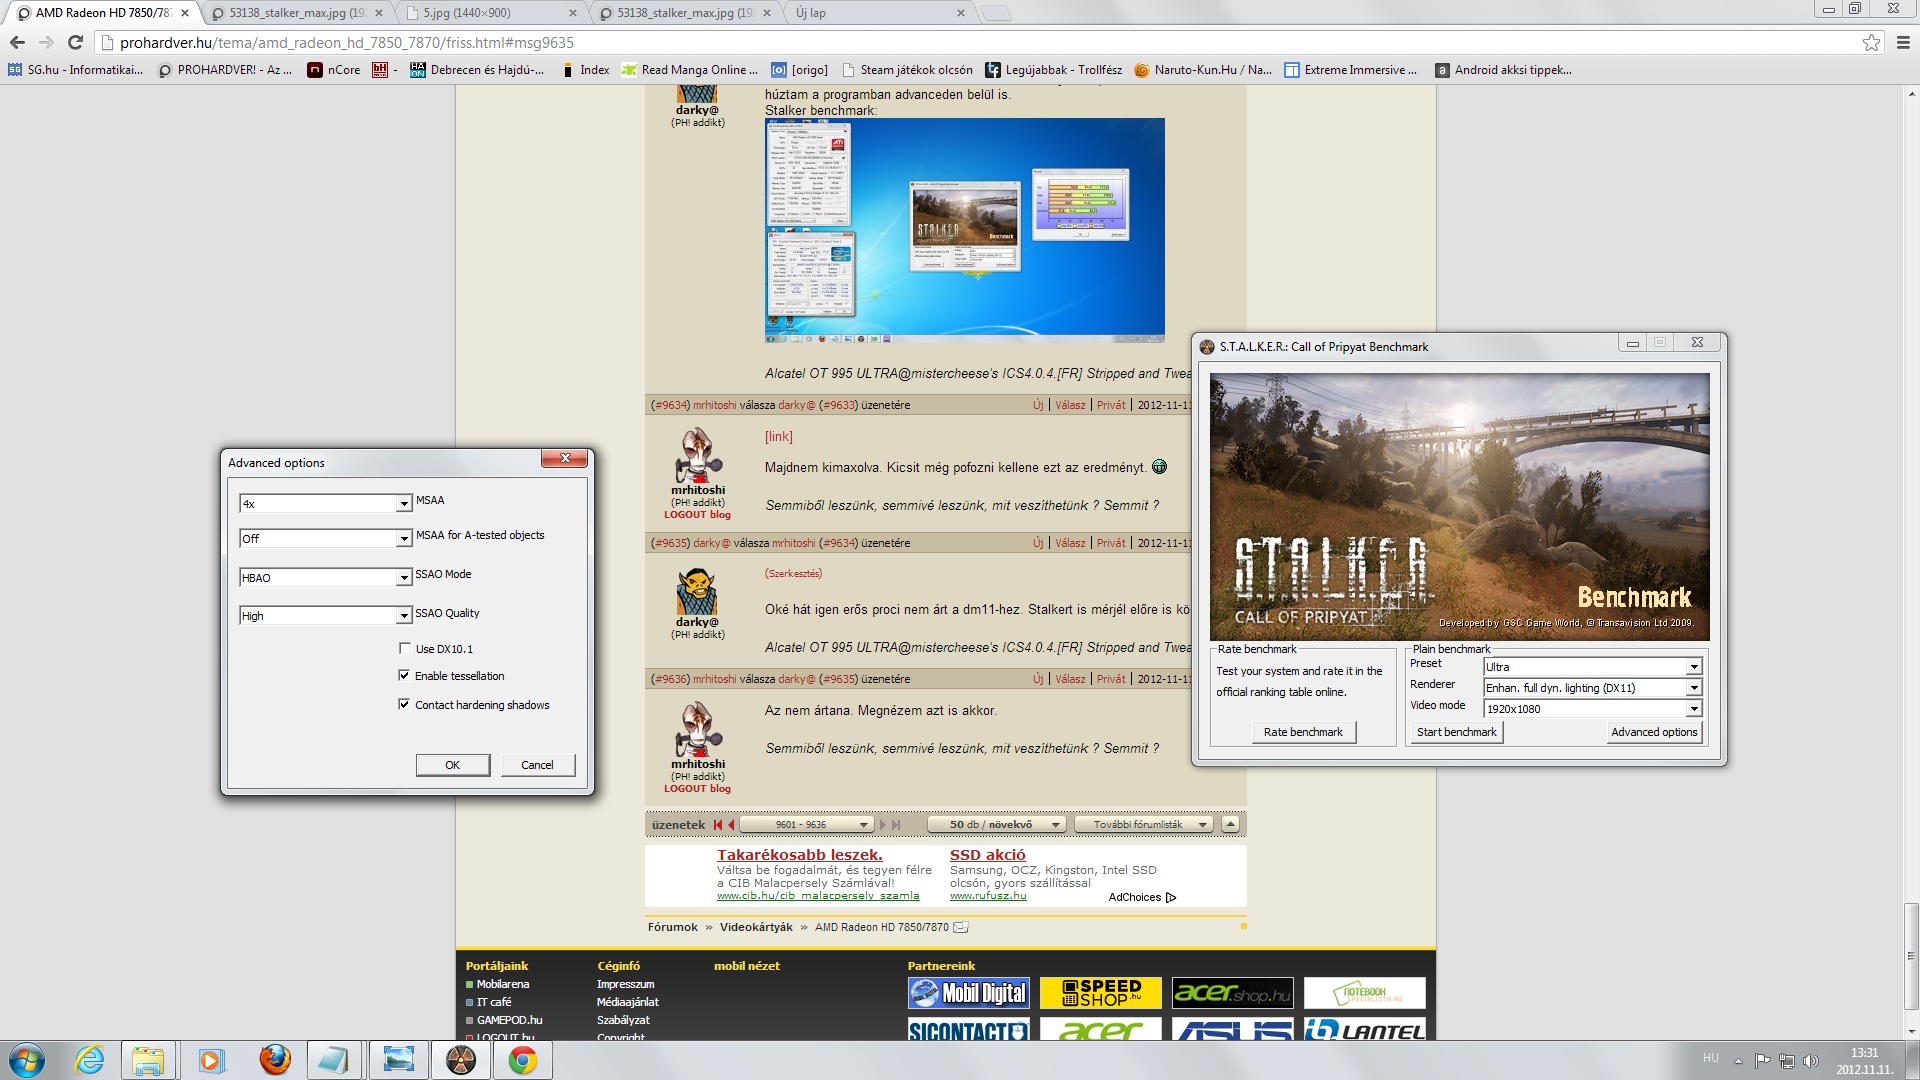This screenshot has width=1920, height=1080.
Task: Click the page vertical scrollbar thumb
Action: click(x=1911, y=958)
